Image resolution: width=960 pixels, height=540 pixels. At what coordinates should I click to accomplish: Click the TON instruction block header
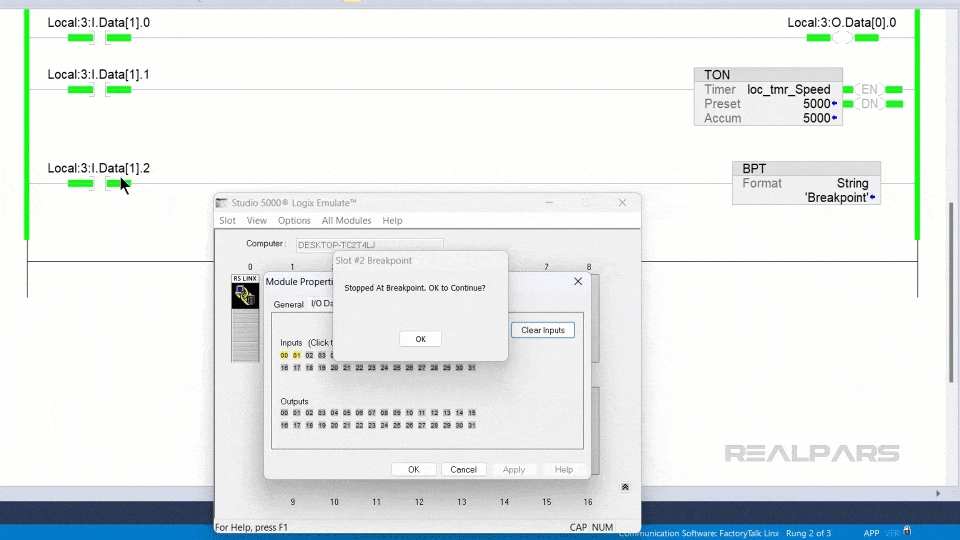(x=768, y=75)
